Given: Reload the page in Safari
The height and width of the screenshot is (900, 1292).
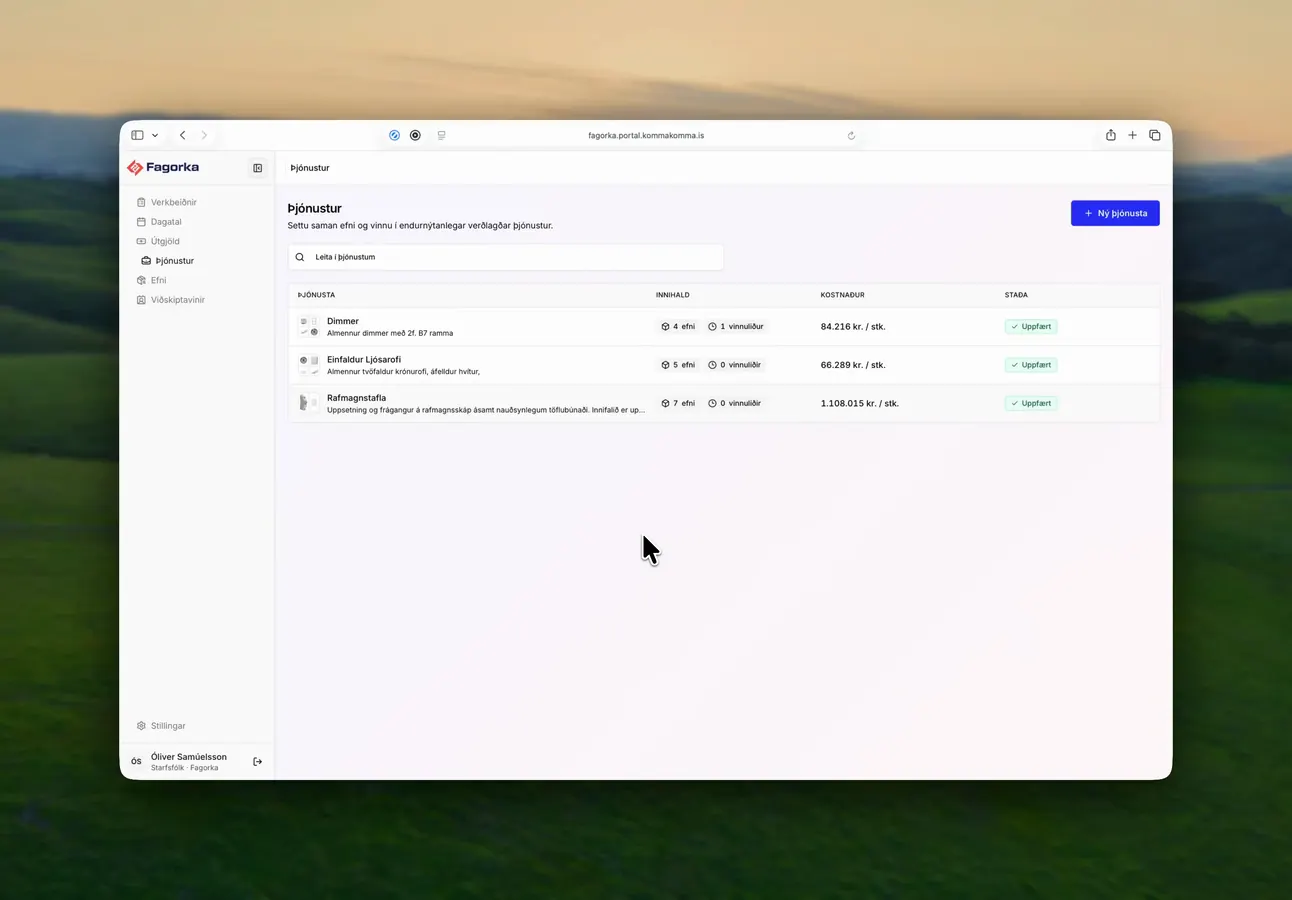Looking at the screenshot, I should point(851,135).
